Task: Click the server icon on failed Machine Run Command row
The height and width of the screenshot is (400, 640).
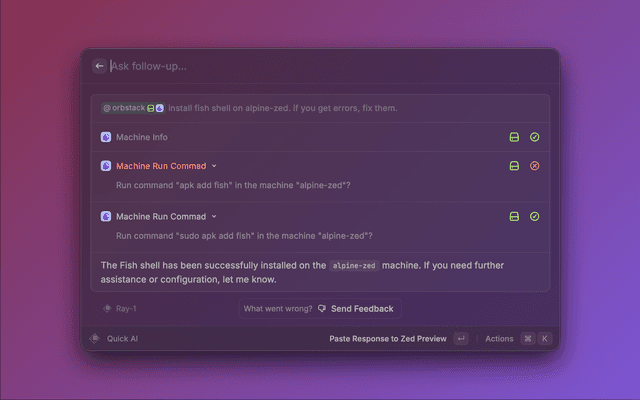Action: point(514,166)
